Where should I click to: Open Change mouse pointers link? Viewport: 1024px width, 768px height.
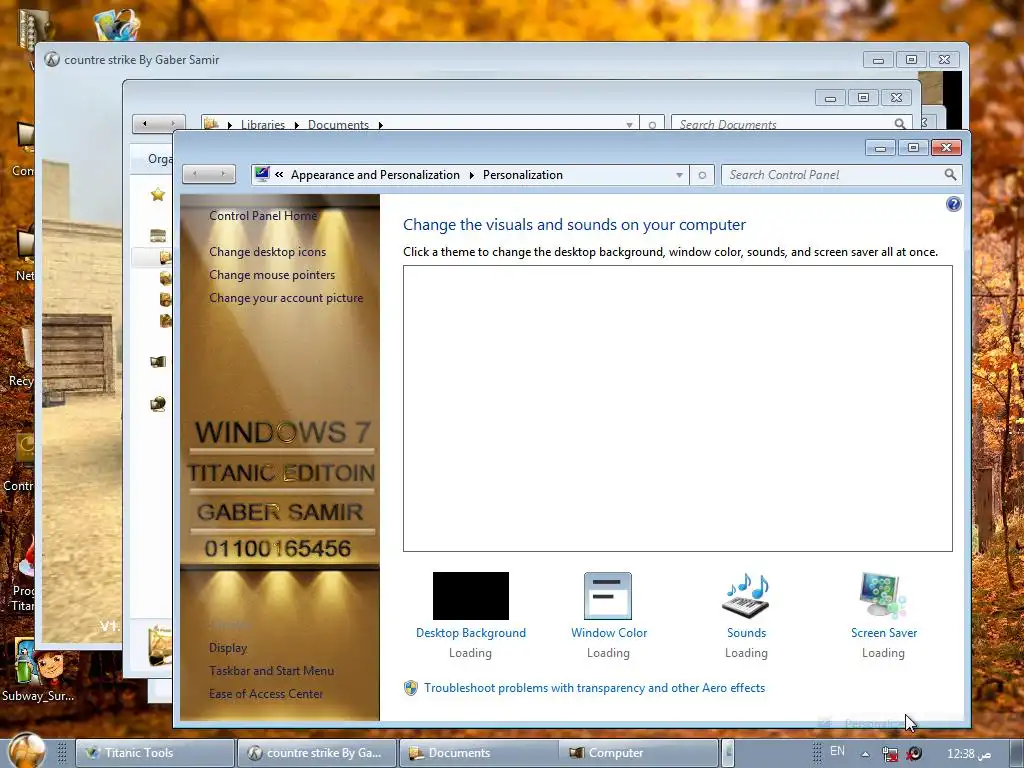tap(272, 275)
